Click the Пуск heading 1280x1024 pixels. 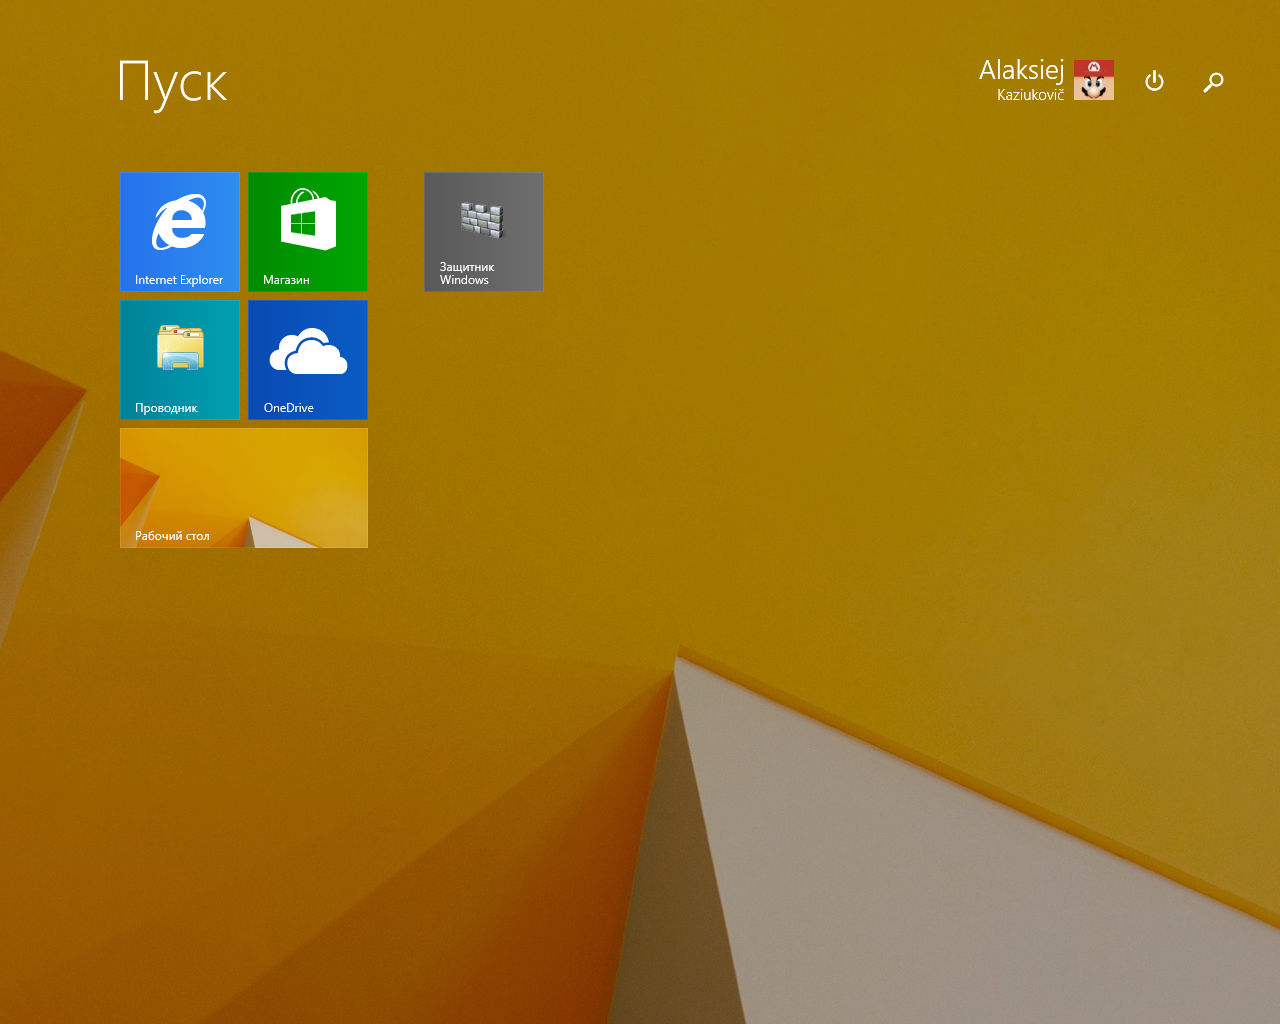coord(173,83)
